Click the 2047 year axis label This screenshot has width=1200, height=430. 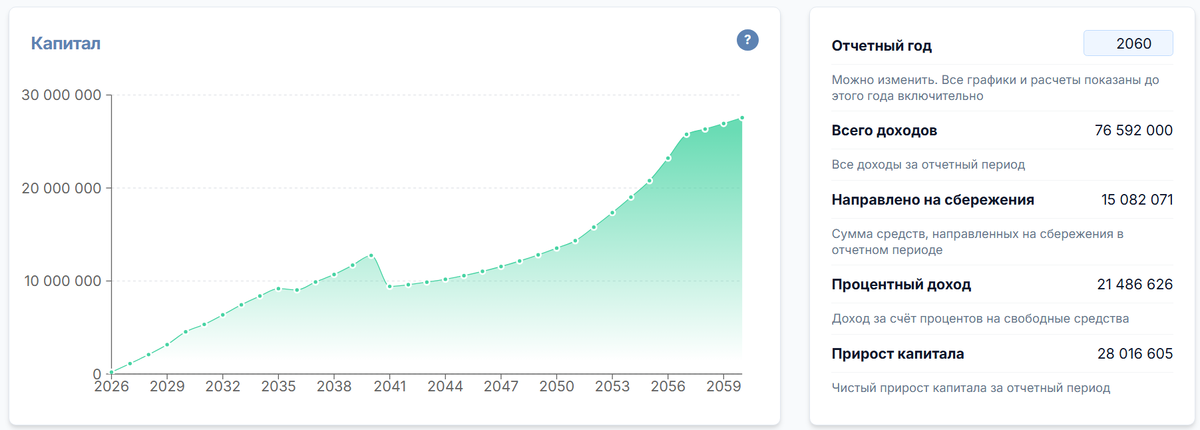pyautogui.click(x=501, y=387)
